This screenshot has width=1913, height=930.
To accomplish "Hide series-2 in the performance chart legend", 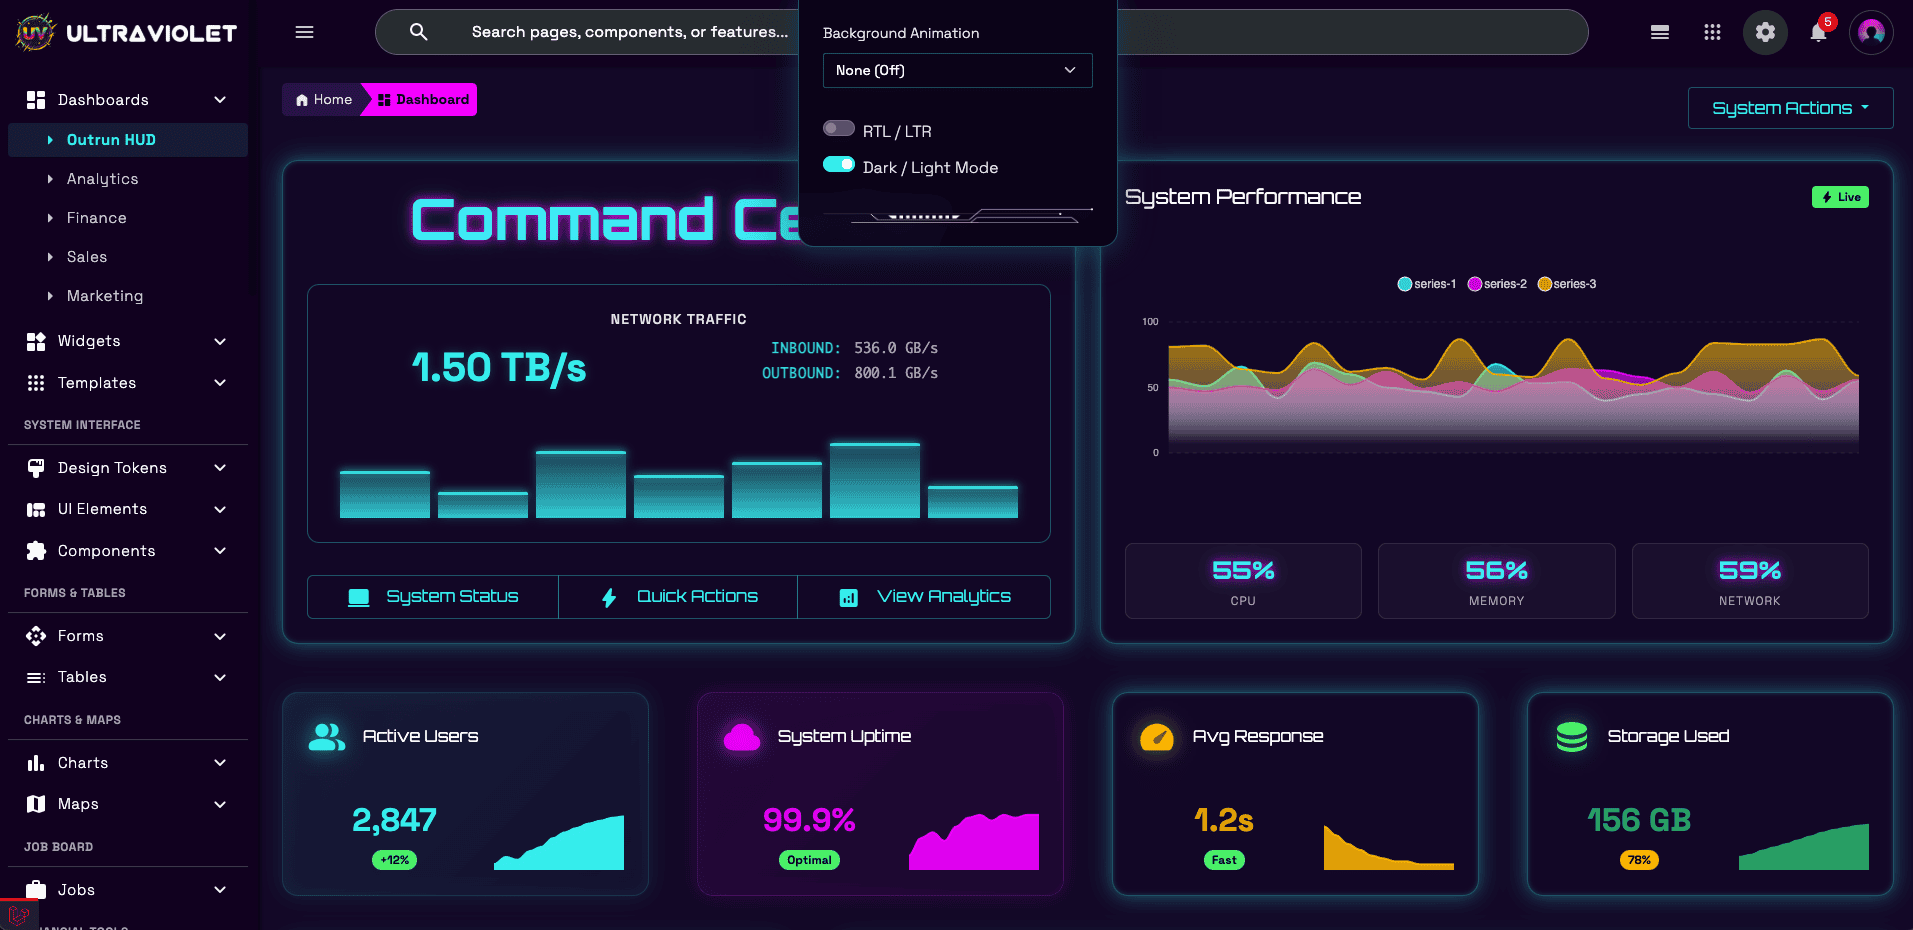I will pyautogui.click(x=1496, y=283).
